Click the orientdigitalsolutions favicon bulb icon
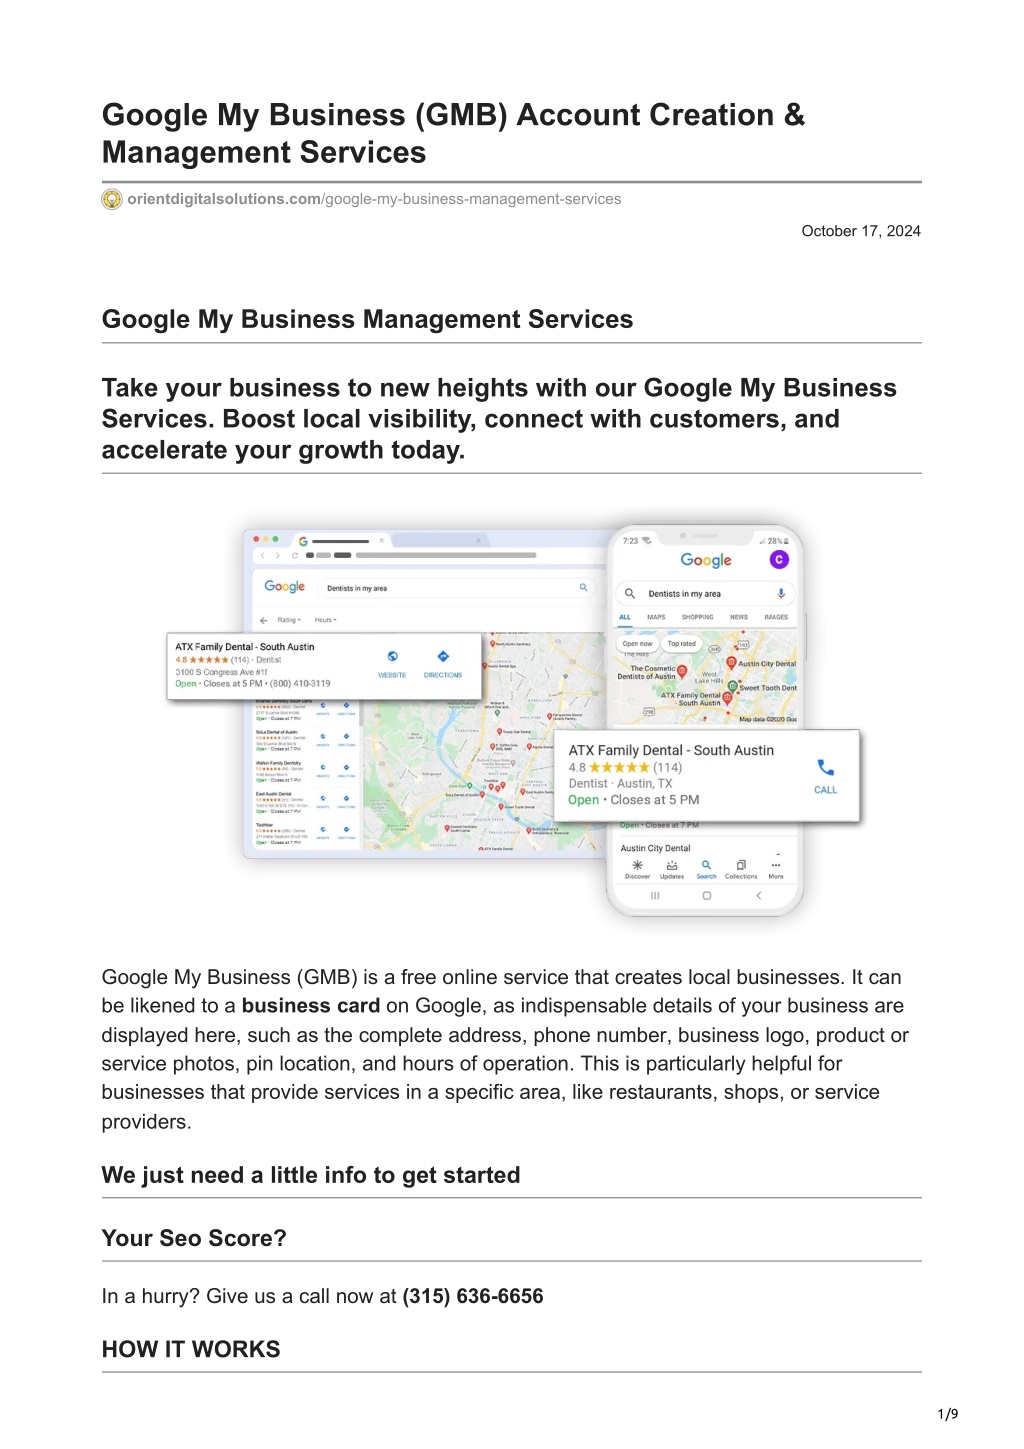Screen dimensions: 1024x1449 pos(112,199)
